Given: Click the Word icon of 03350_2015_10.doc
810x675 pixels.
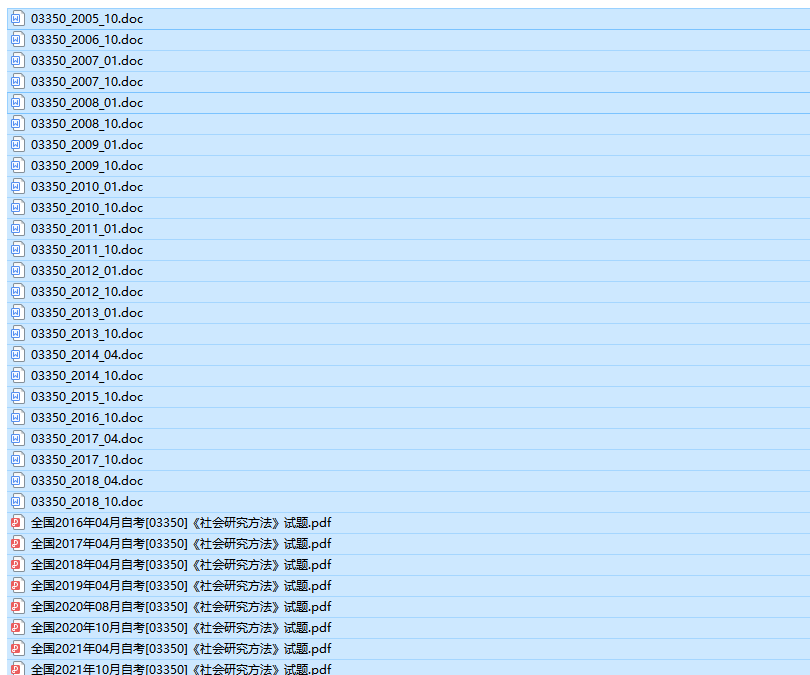Looking at the screenshot, I should (18, 397).
